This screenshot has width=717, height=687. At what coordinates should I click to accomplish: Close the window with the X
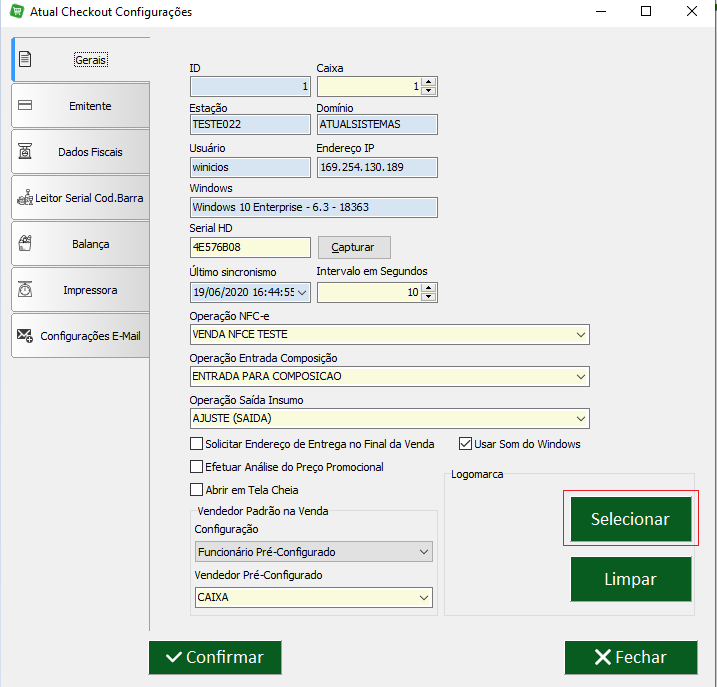coord(692,11)
